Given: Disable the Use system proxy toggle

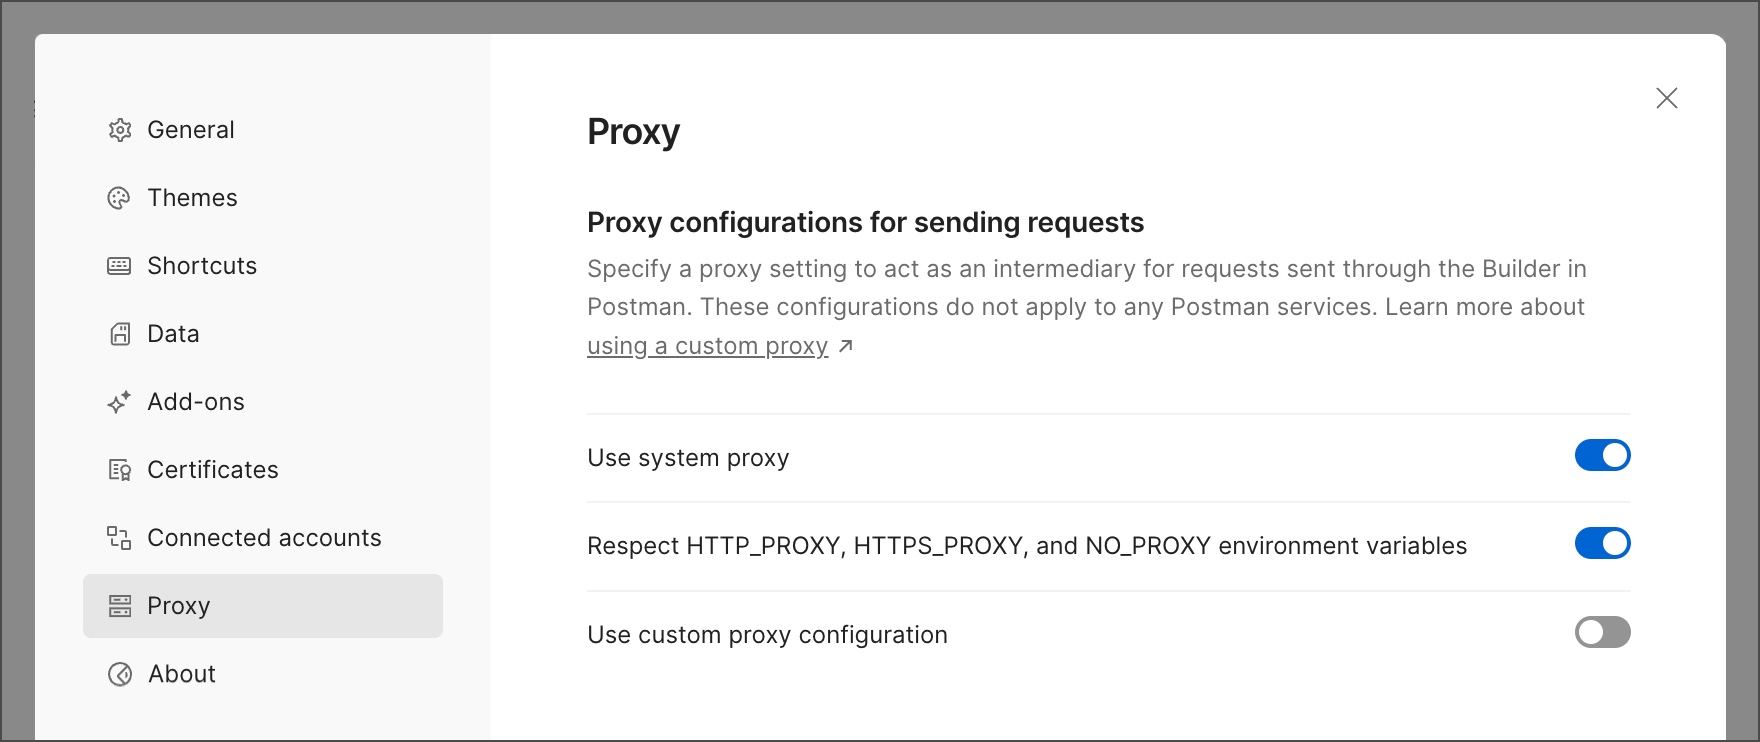Looking at the screenshot, I should click(1602, 455).
